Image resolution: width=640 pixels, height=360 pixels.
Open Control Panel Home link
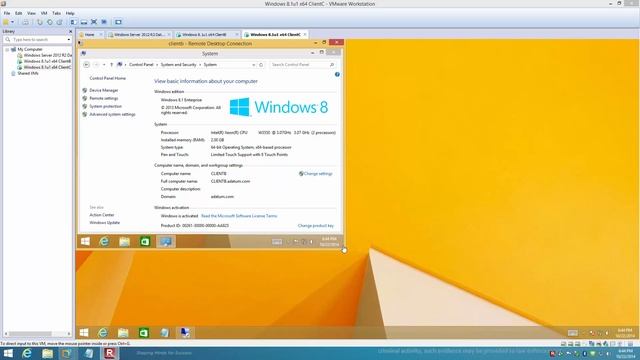coord(107,78)
